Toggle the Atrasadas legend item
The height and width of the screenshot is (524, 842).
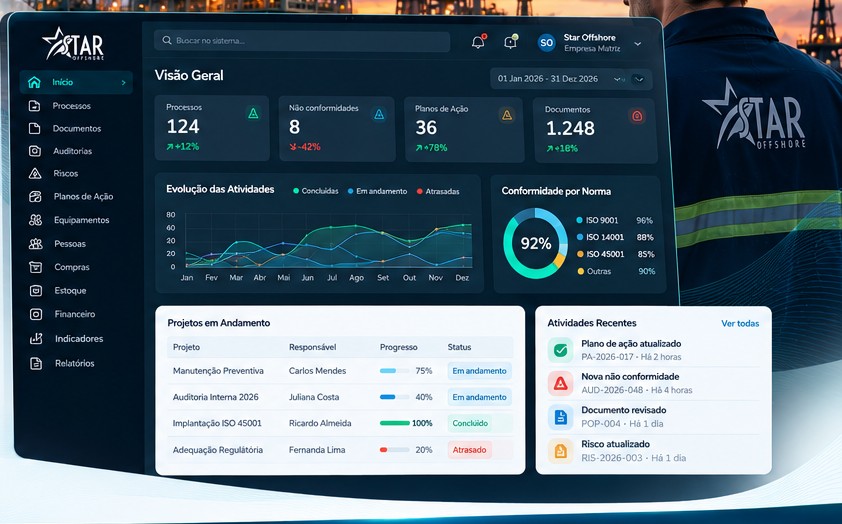(x=438, y=191)
